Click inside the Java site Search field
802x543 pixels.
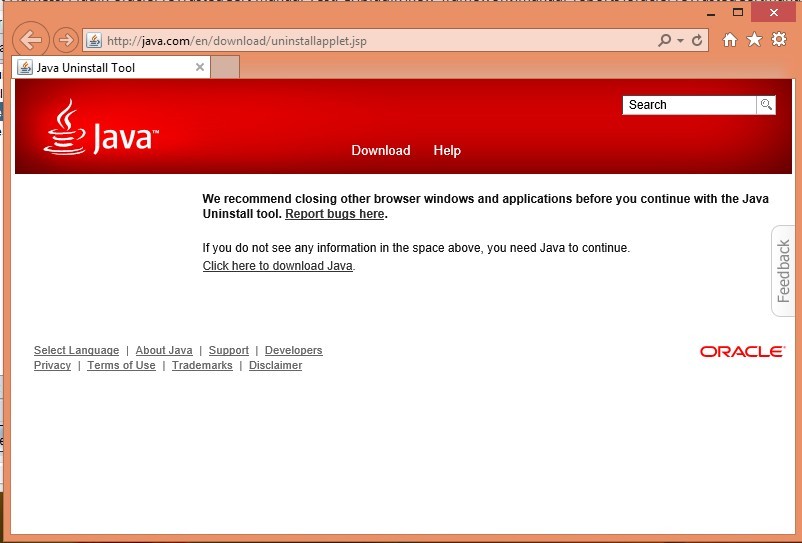(690, 105)
